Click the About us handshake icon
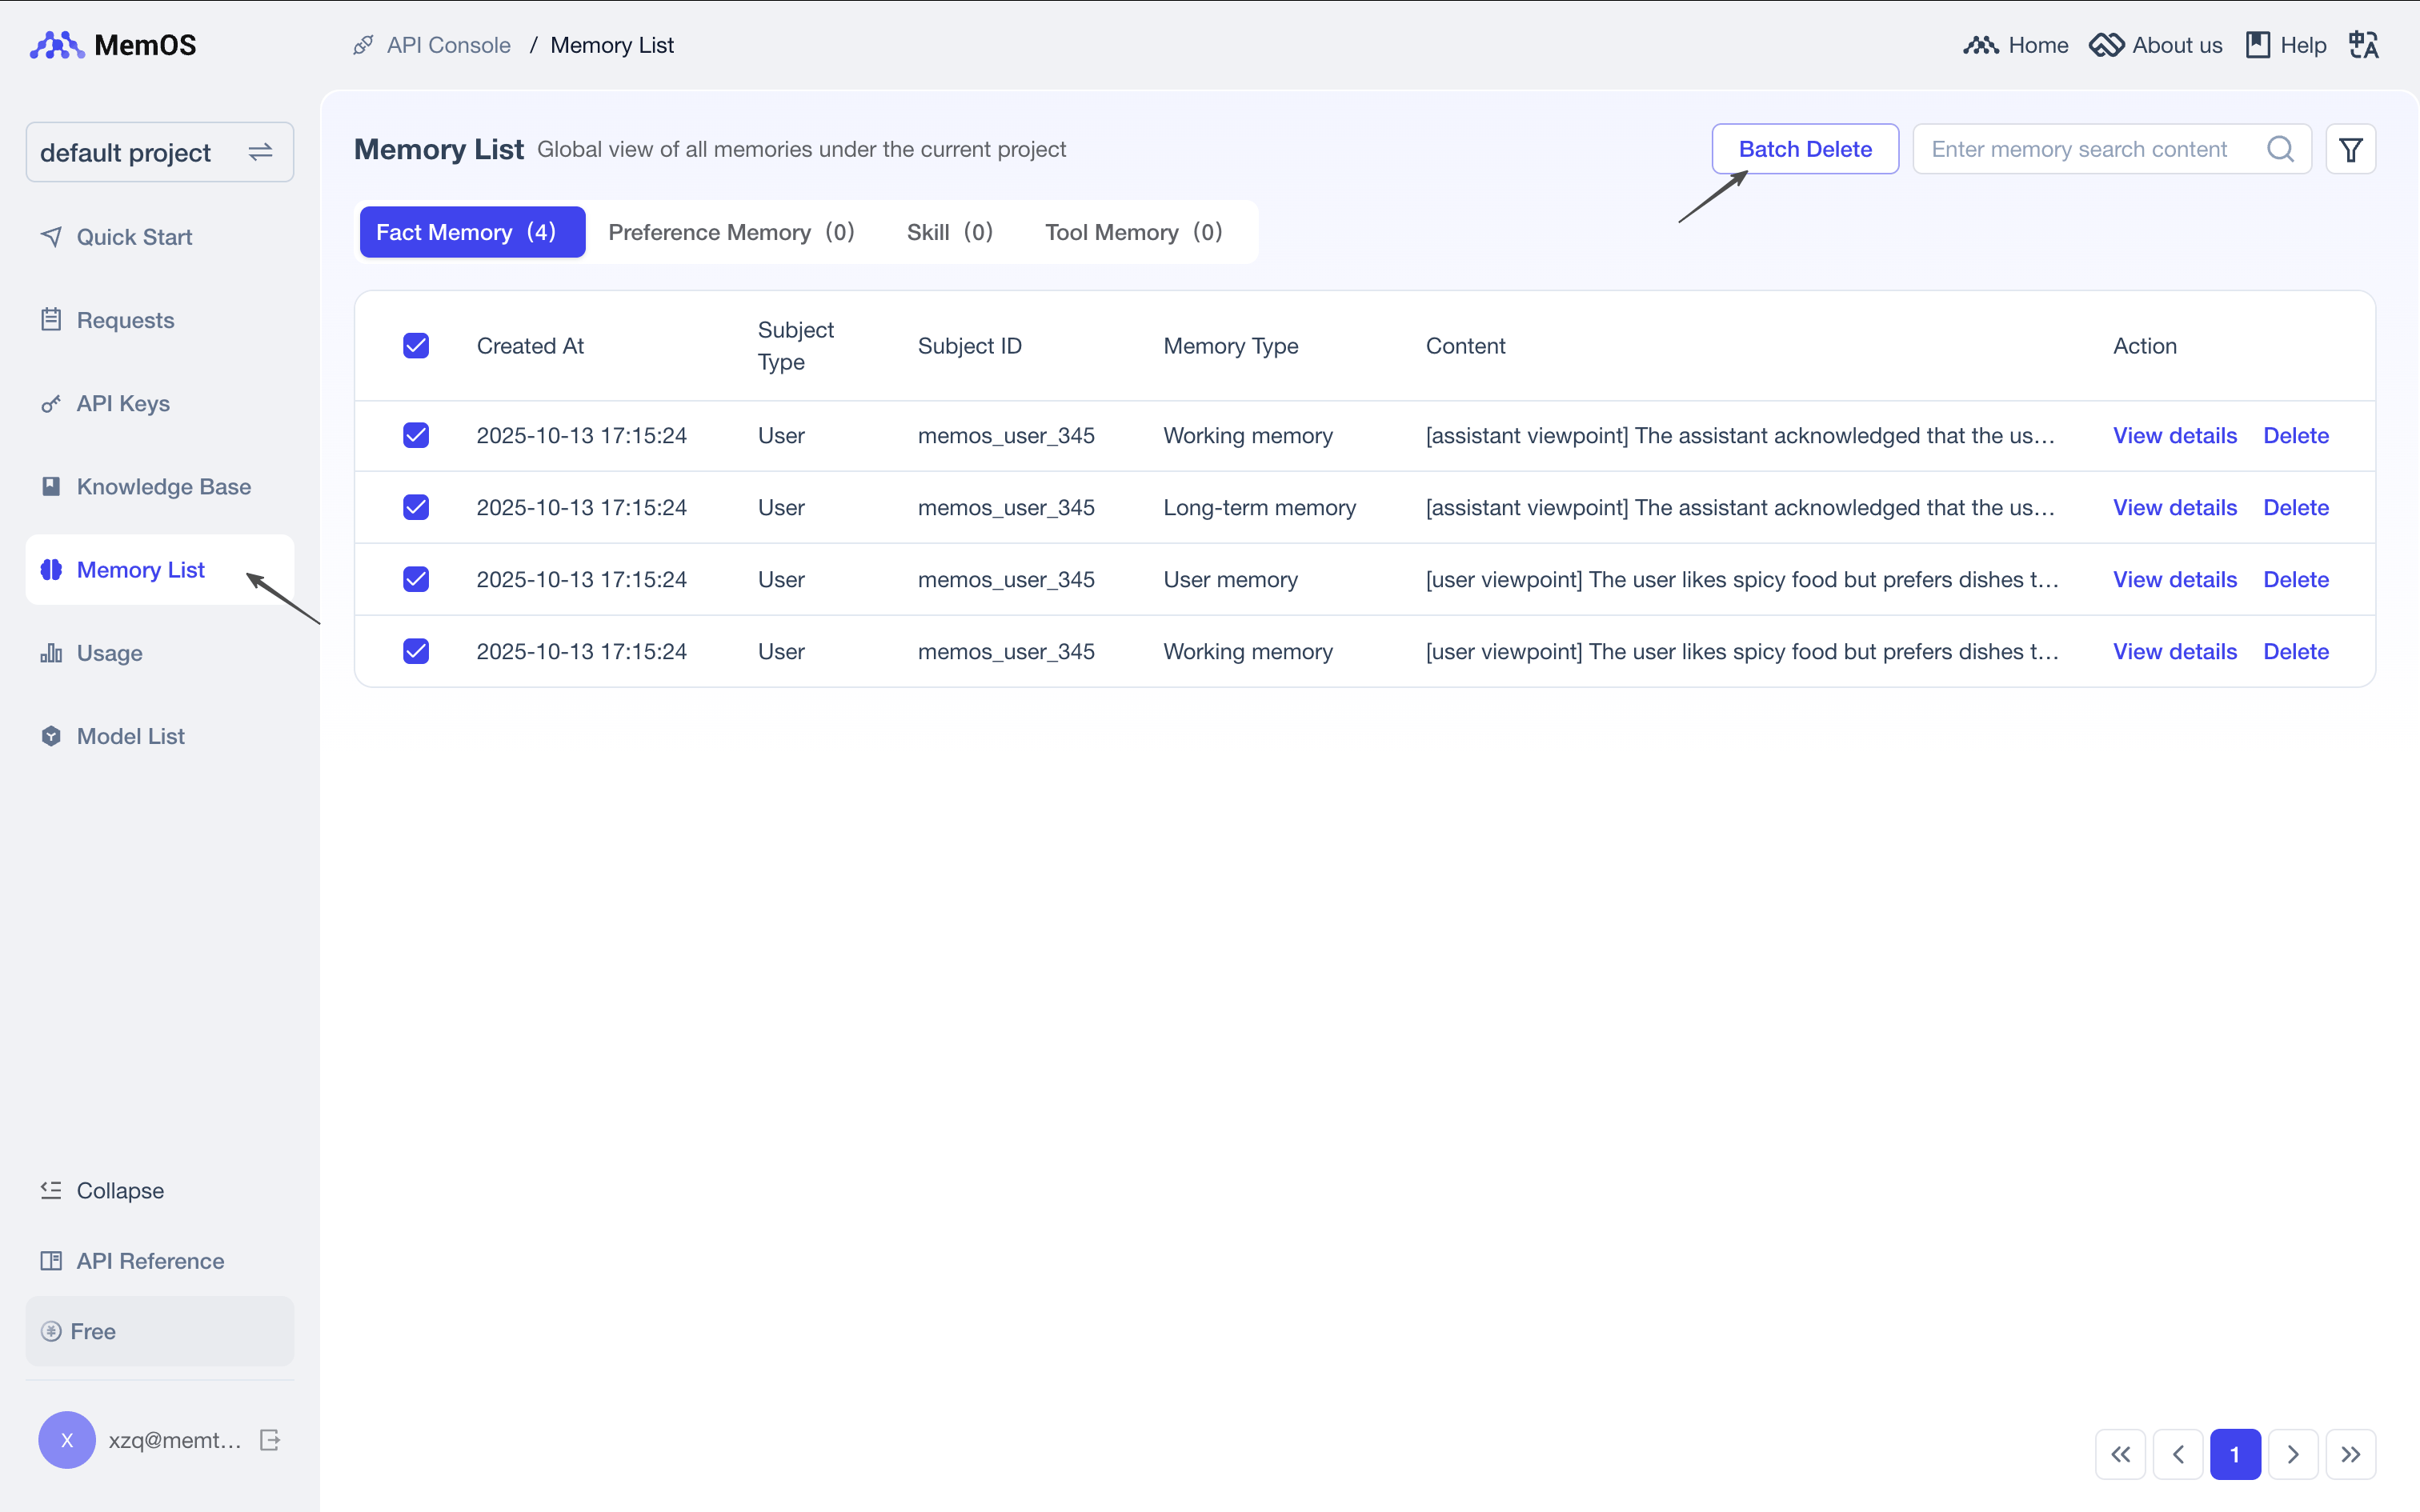The height and width of the screenshot is (1512, 2420). [2106, 45]
